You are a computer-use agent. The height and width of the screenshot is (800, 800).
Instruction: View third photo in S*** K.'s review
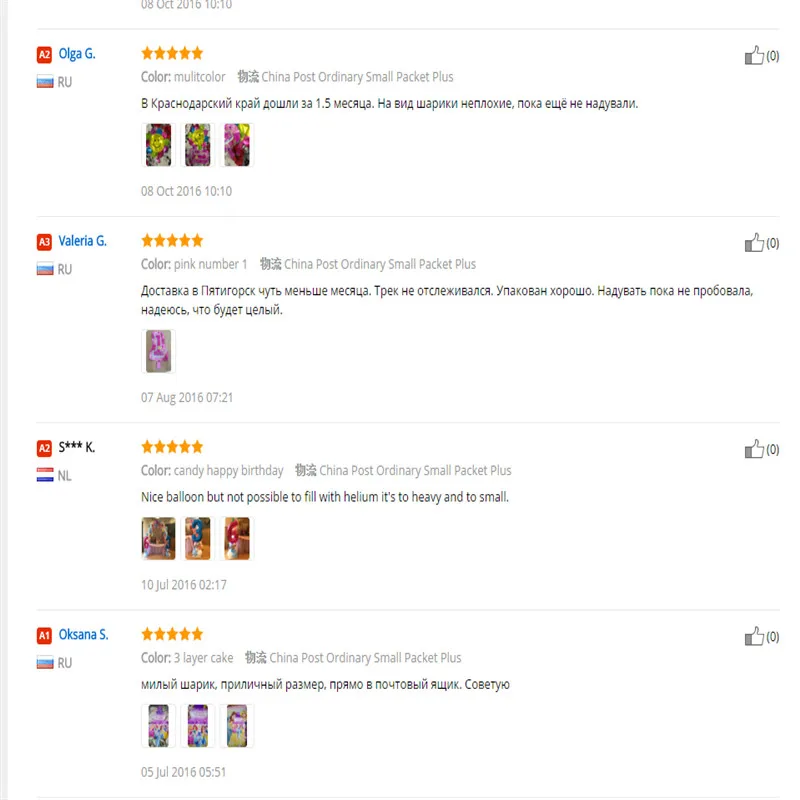tap(237, 538)
